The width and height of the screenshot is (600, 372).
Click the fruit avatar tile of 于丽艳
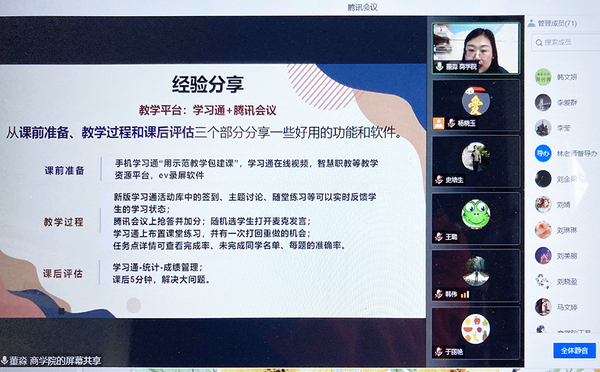476,332
